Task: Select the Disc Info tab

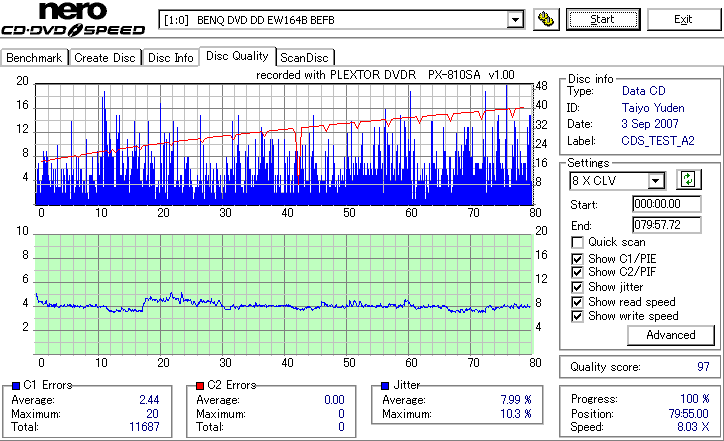Action: click(170, 58)
